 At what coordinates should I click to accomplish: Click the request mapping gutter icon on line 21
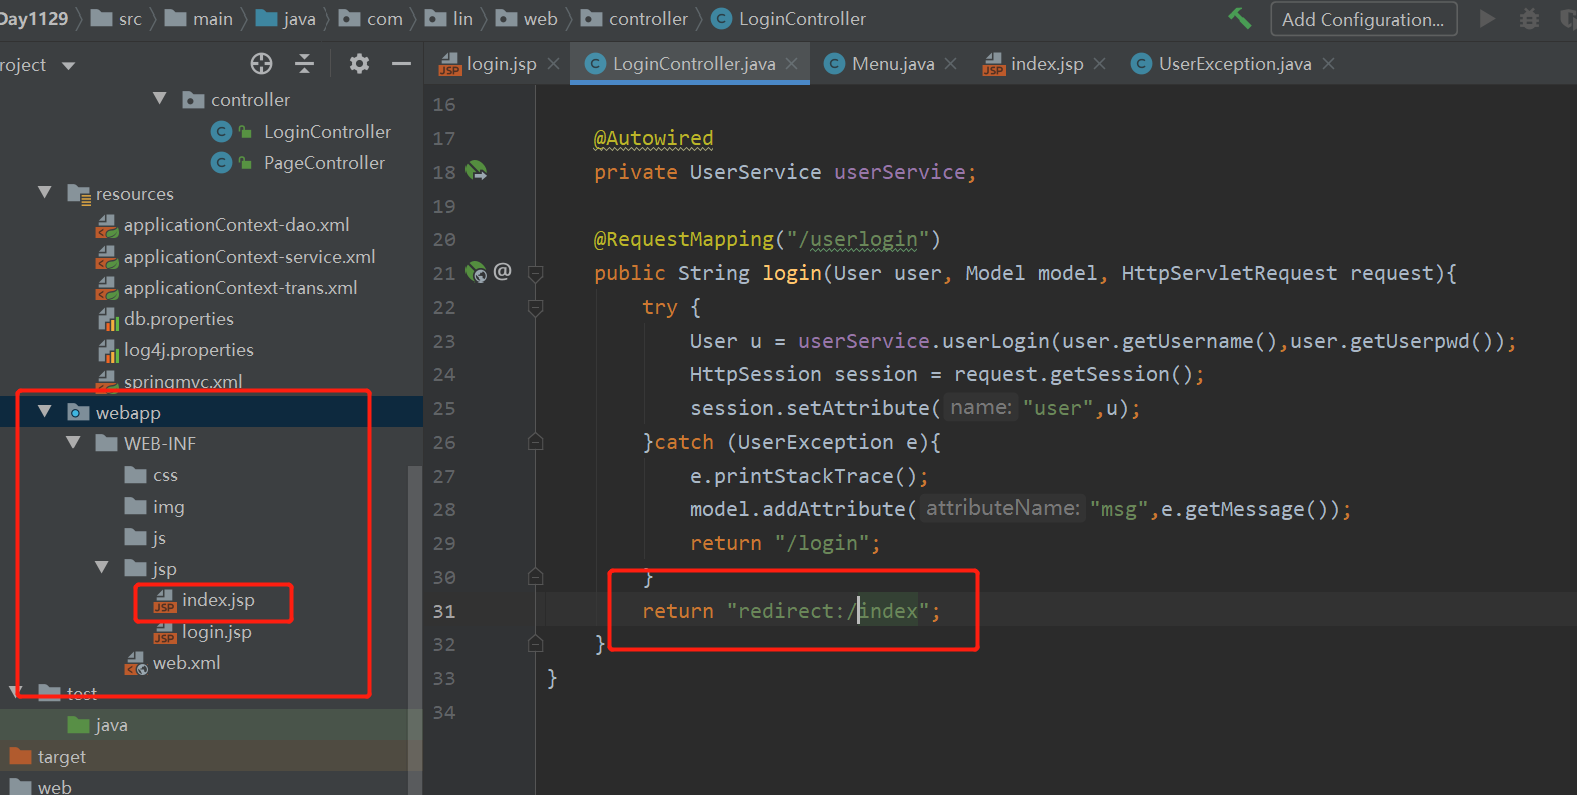477,272
